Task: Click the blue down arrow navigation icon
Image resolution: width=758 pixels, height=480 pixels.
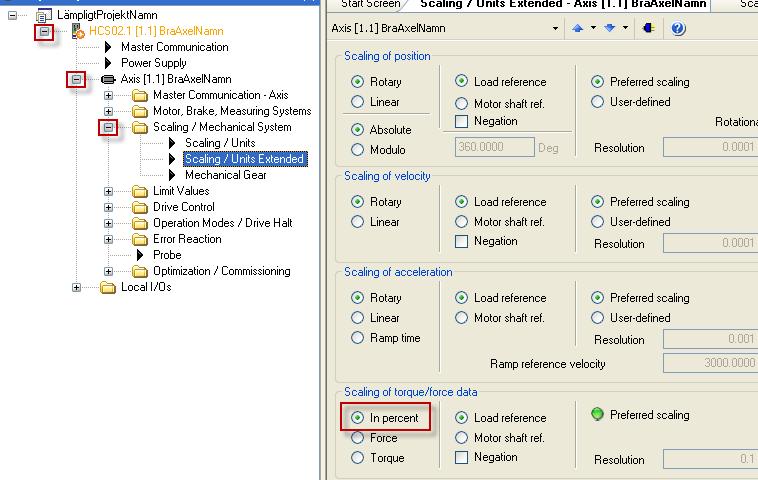Action: click(x=610, y=28)
